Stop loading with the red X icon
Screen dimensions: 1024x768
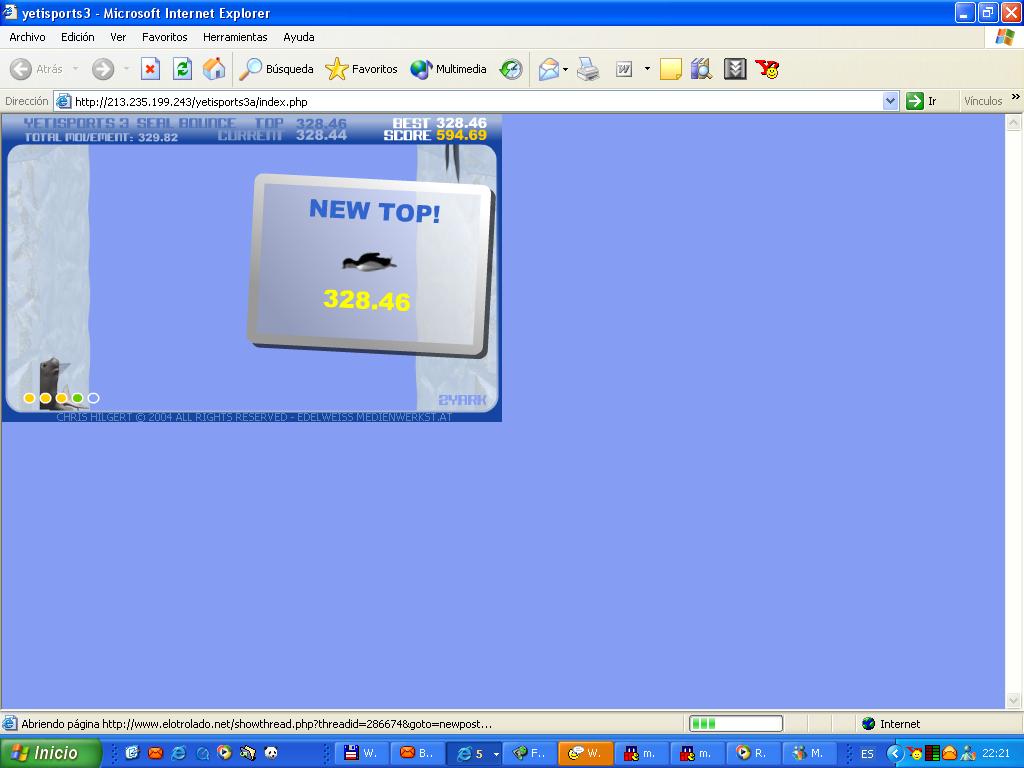[x=150, y=69]
